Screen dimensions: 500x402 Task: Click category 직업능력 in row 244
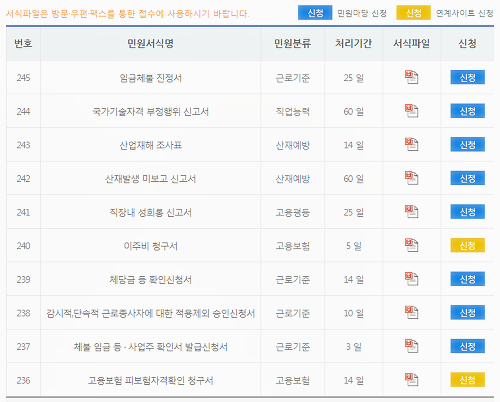[x=293, y=112]
